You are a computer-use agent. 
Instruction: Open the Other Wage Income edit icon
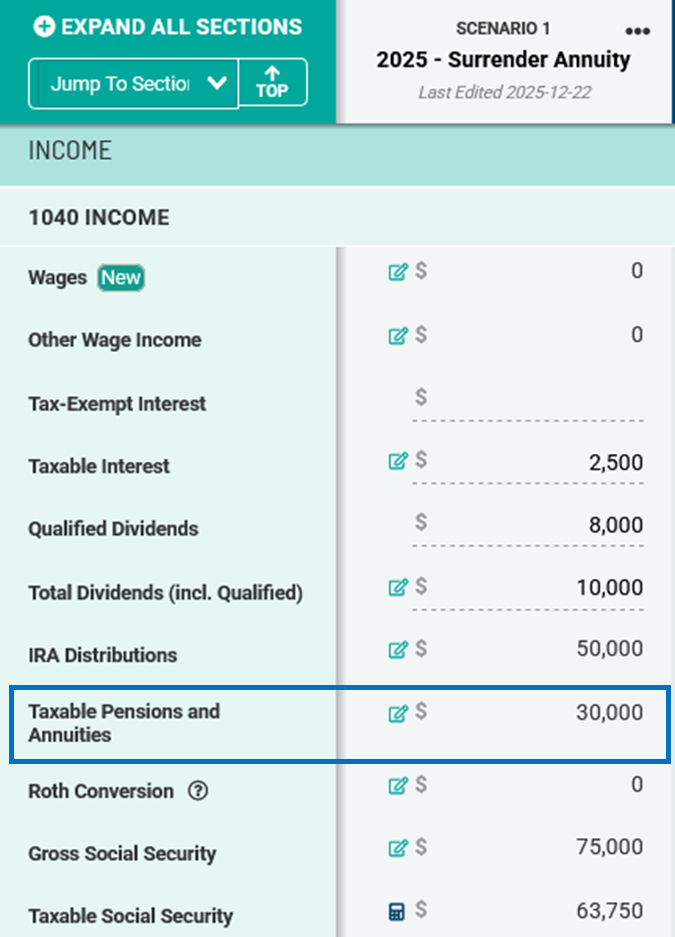397,335
